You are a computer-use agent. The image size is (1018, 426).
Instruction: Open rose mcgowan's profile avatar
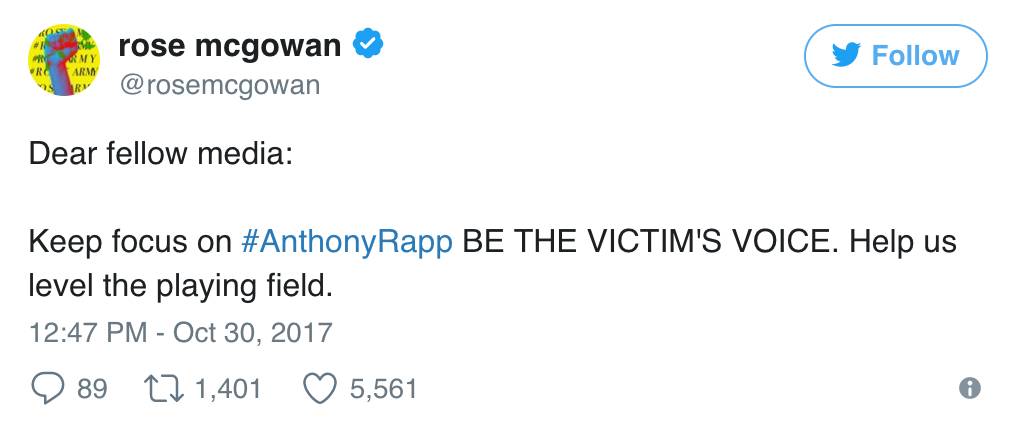click(62, 62)
